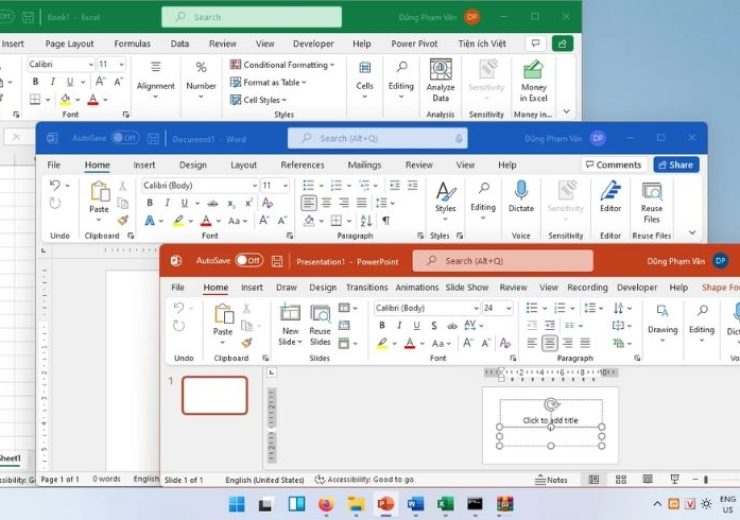Select slide 1 thumbnail in PowerPoint
The width and height of the screenshot is (740, 520).
[215, 395]
